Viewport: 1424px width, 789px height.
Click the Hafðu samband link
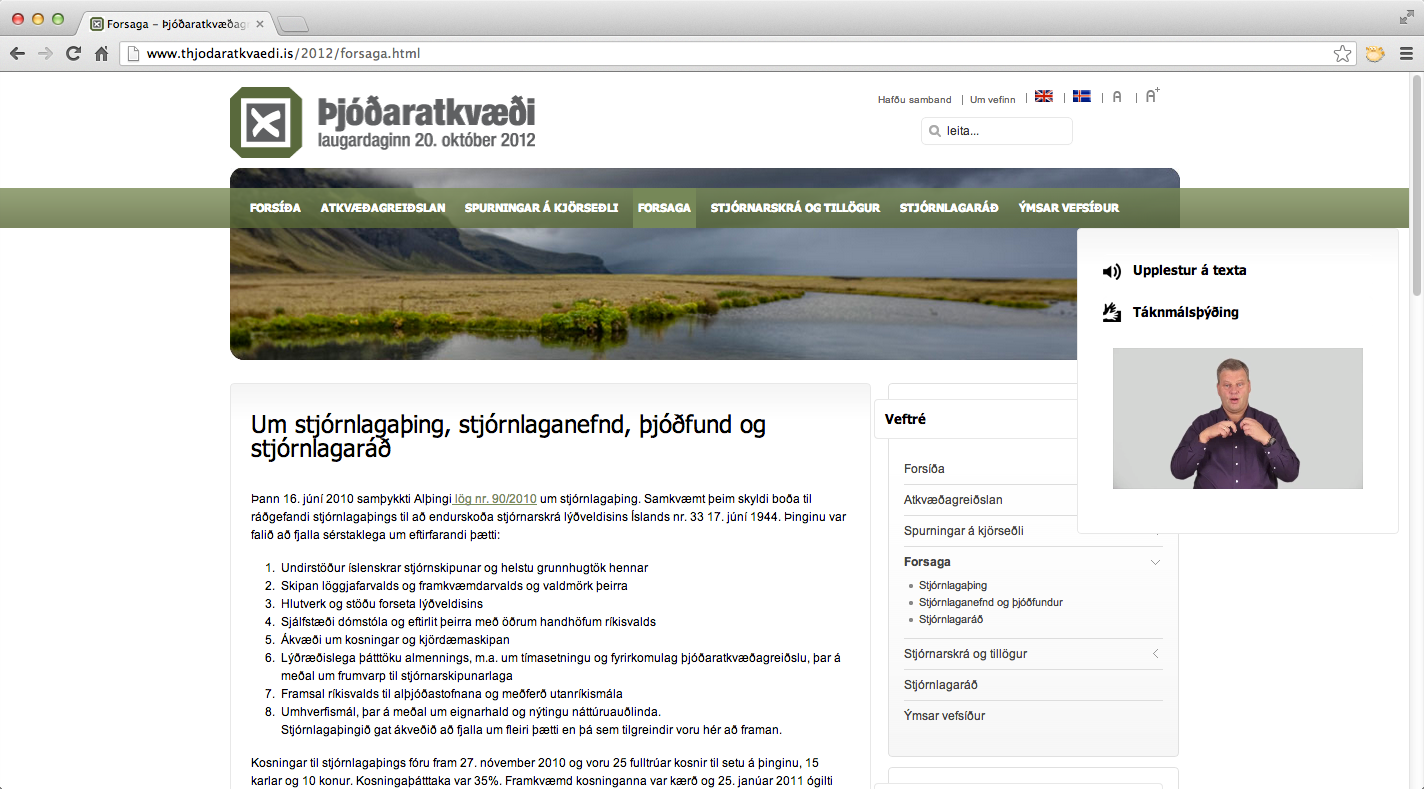pos(914,100)
